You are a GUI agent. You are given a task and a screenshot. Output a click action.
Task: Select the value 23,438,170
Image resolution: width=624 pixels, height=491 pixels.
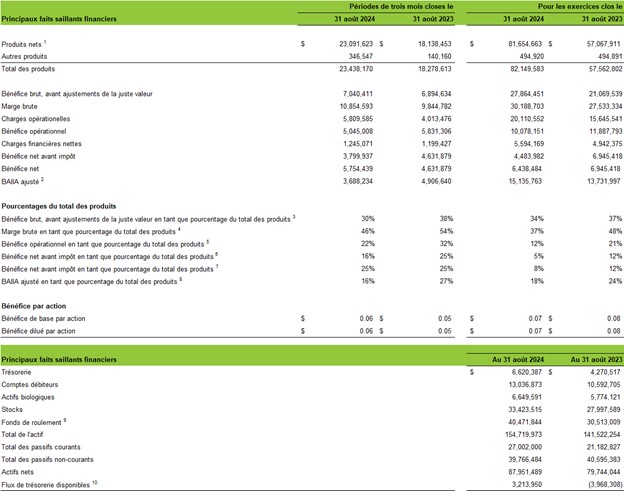[x=356, y=69]
